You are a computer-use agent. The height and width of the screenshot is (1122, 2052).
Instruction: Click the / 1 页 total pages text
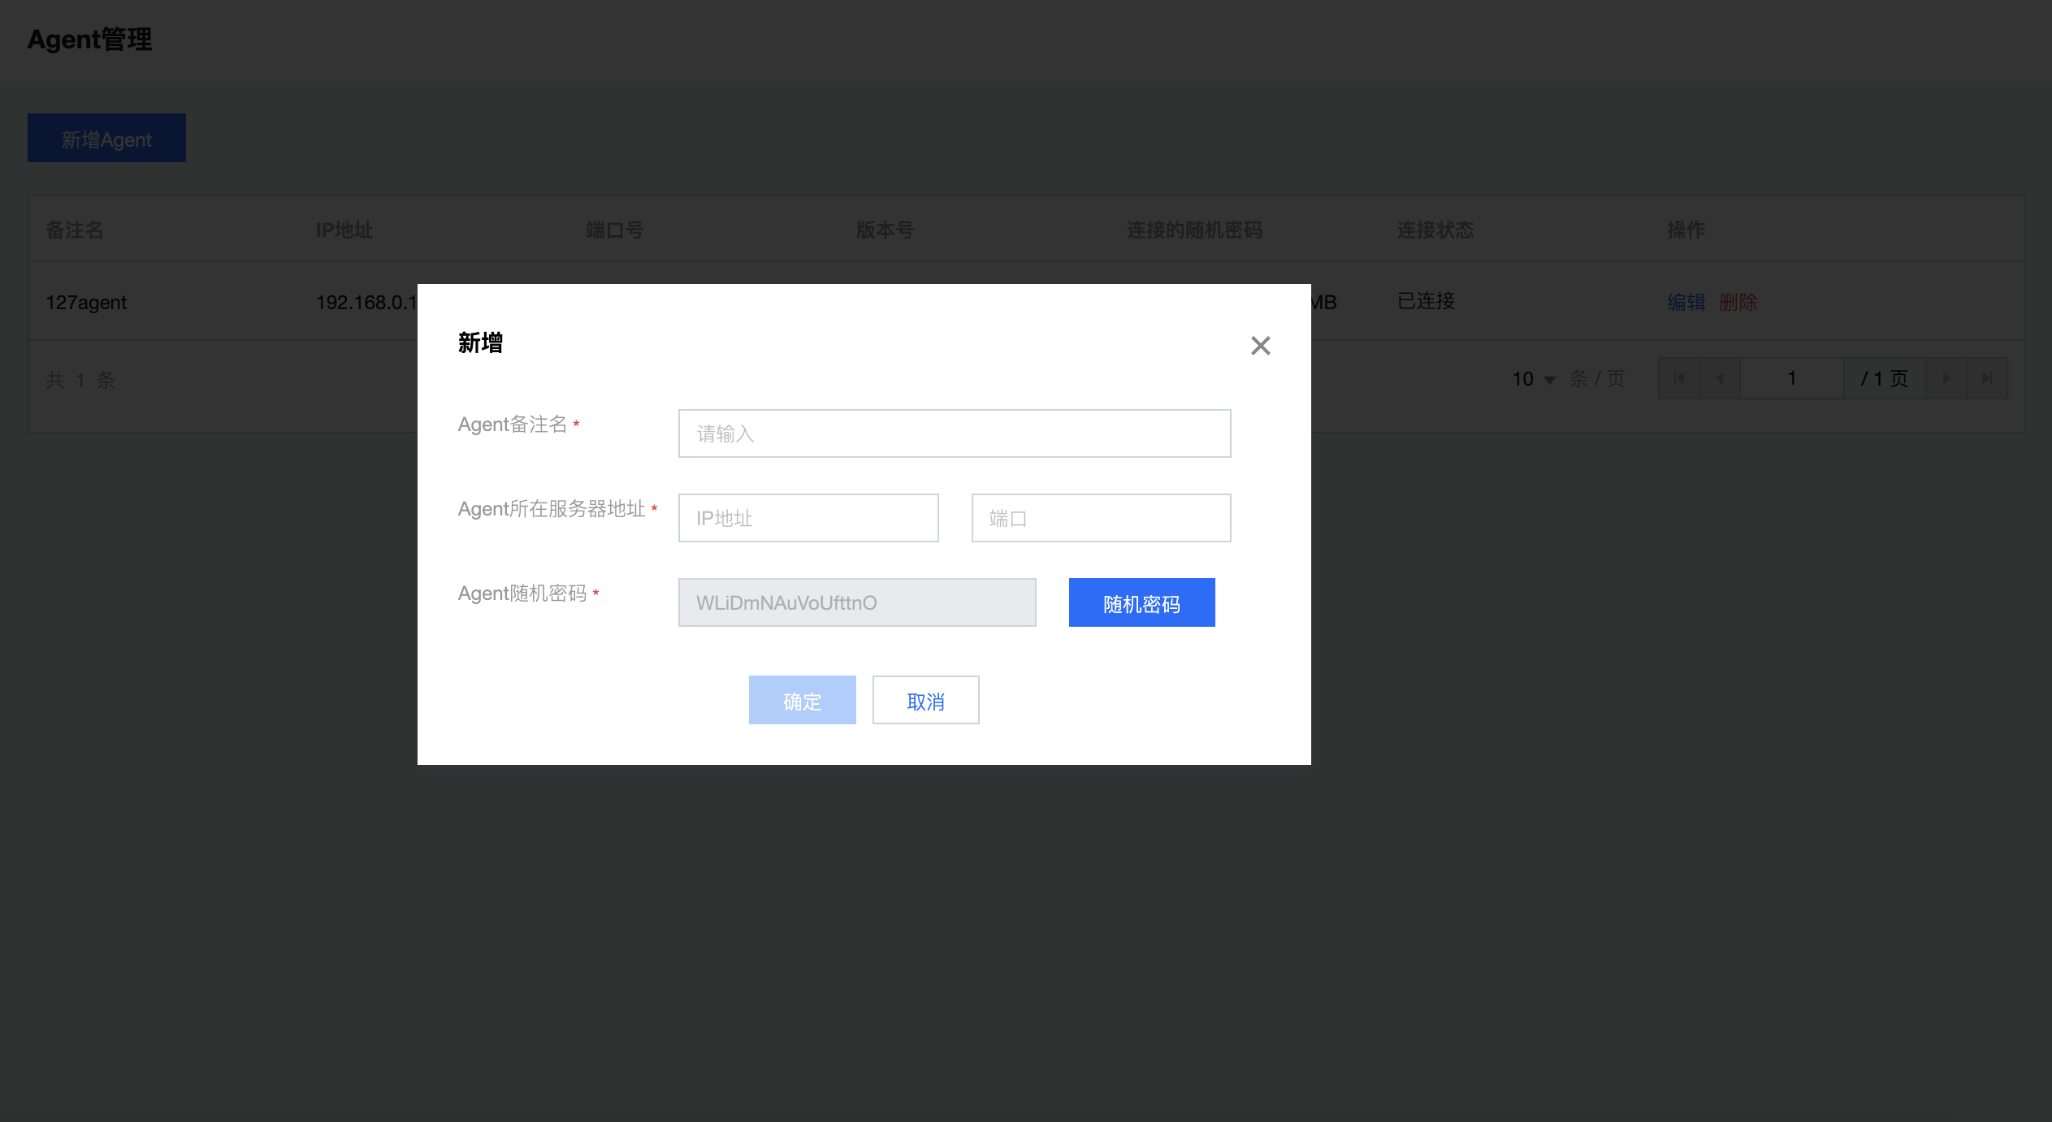[x=1884, y=378]
